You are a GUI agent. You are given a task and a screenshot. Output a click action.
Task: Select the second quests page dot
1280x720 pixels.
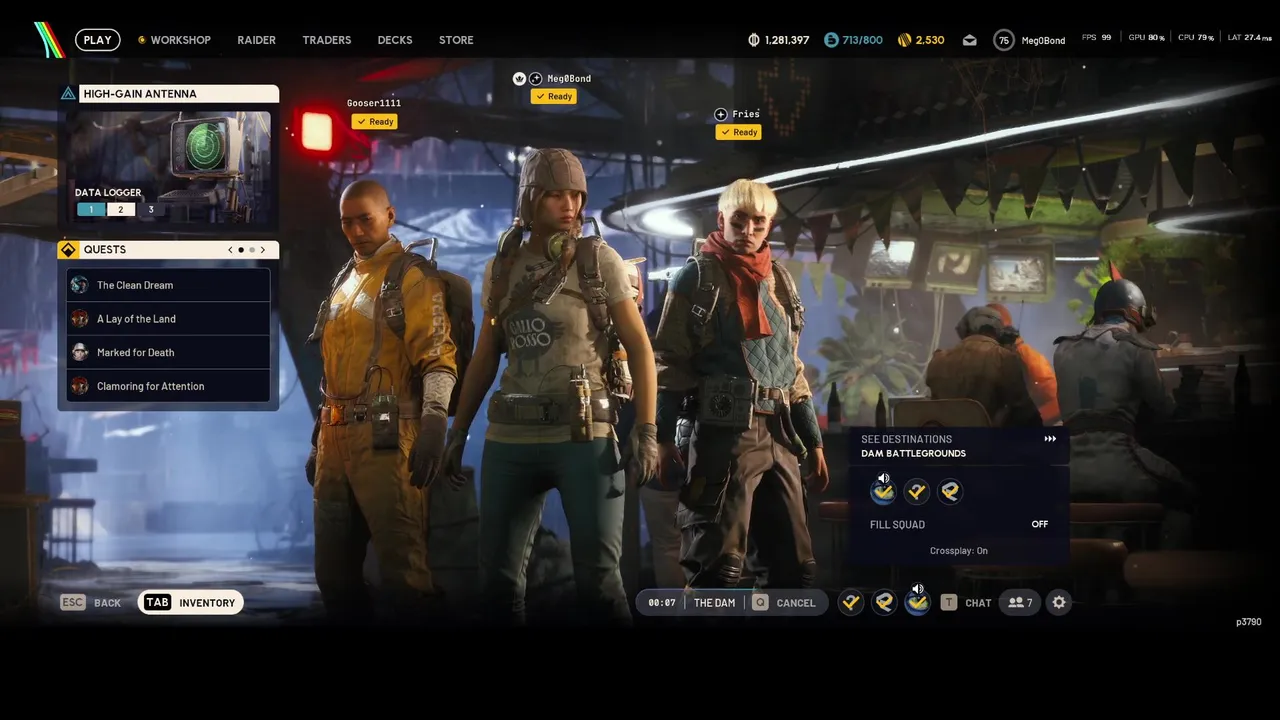tap(252, 250)
